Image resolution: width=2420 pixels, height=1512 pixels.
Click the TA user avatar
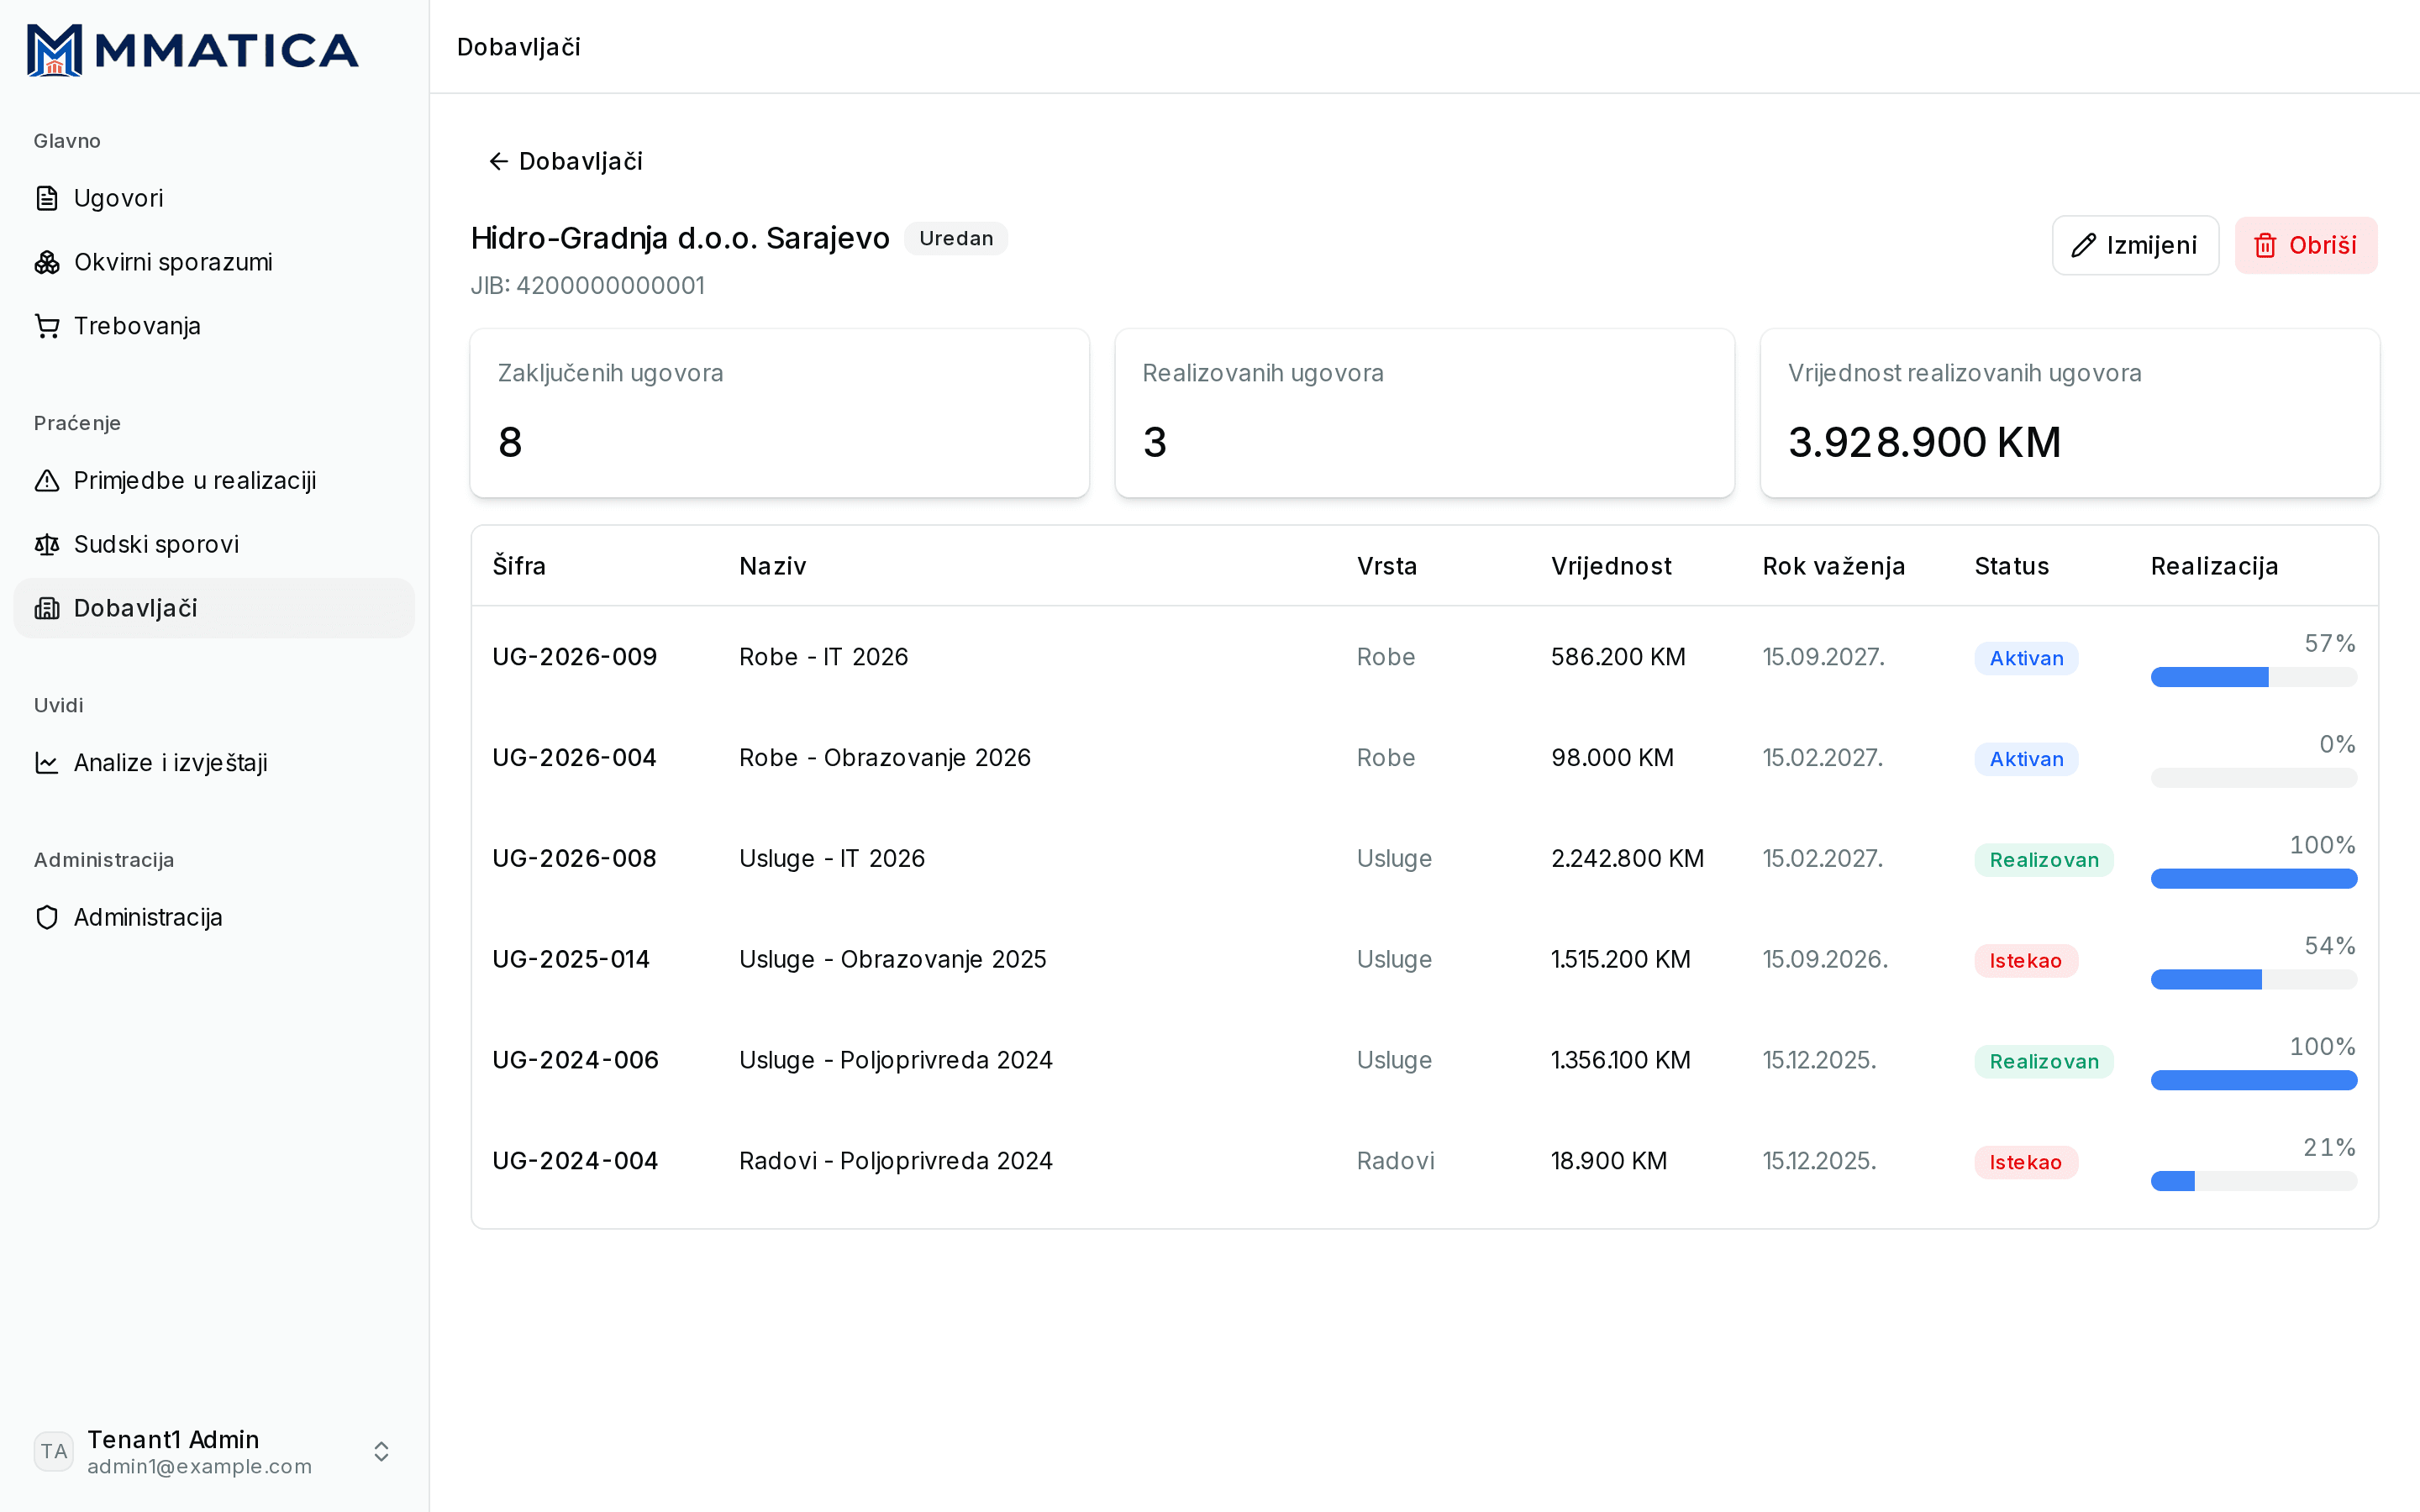[x=54, y=1451]
